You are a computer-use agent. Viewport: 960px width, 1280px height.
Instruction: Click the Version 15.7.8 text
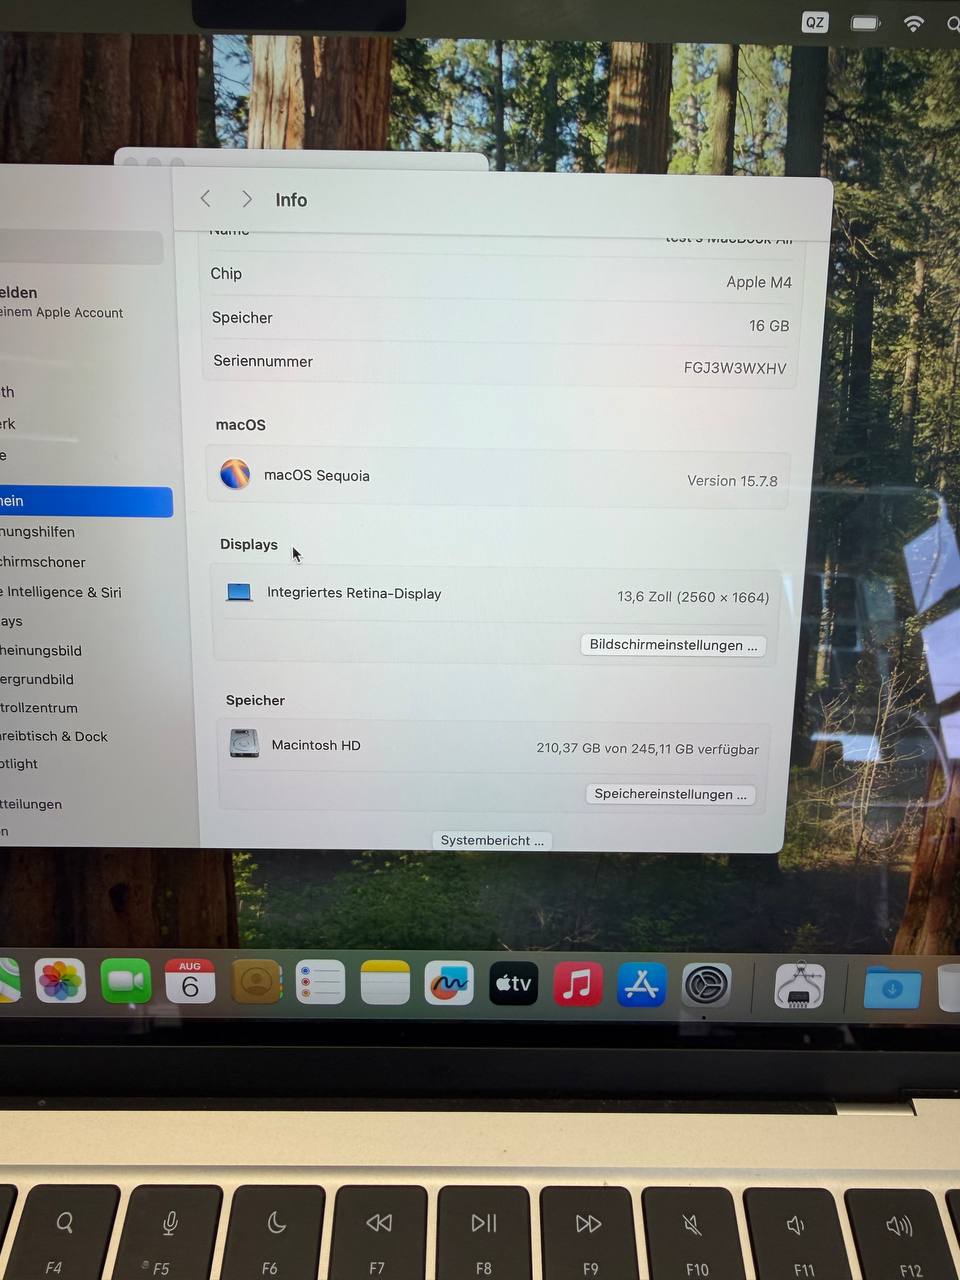[732, 481]
